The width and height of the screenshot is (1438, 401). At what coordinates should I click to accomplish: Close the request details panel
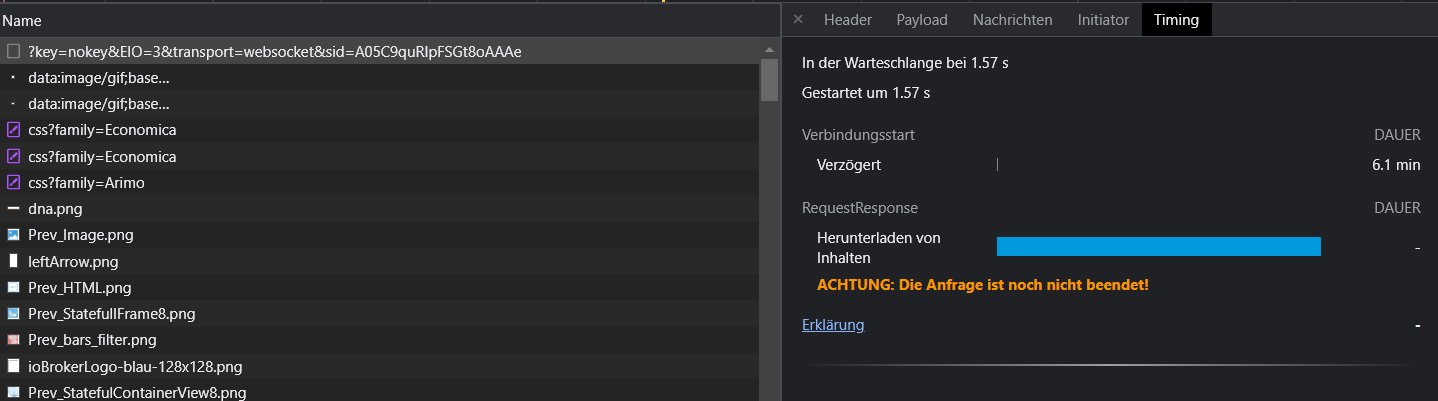pos(798,19)
